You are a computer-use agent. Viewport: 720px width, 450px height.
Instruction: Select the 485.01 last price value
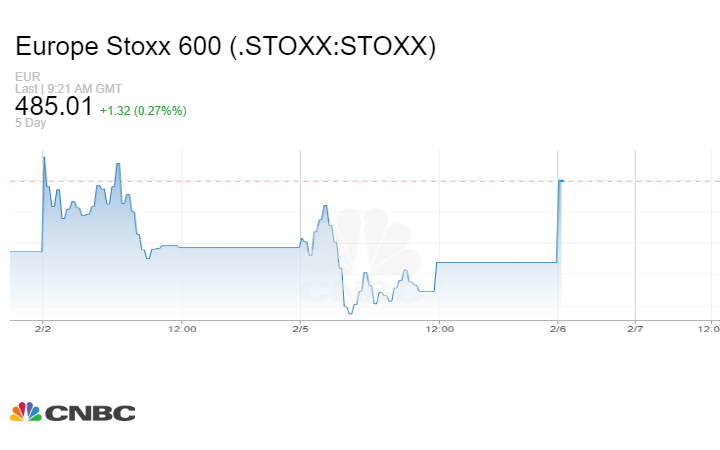coord(54,106)
